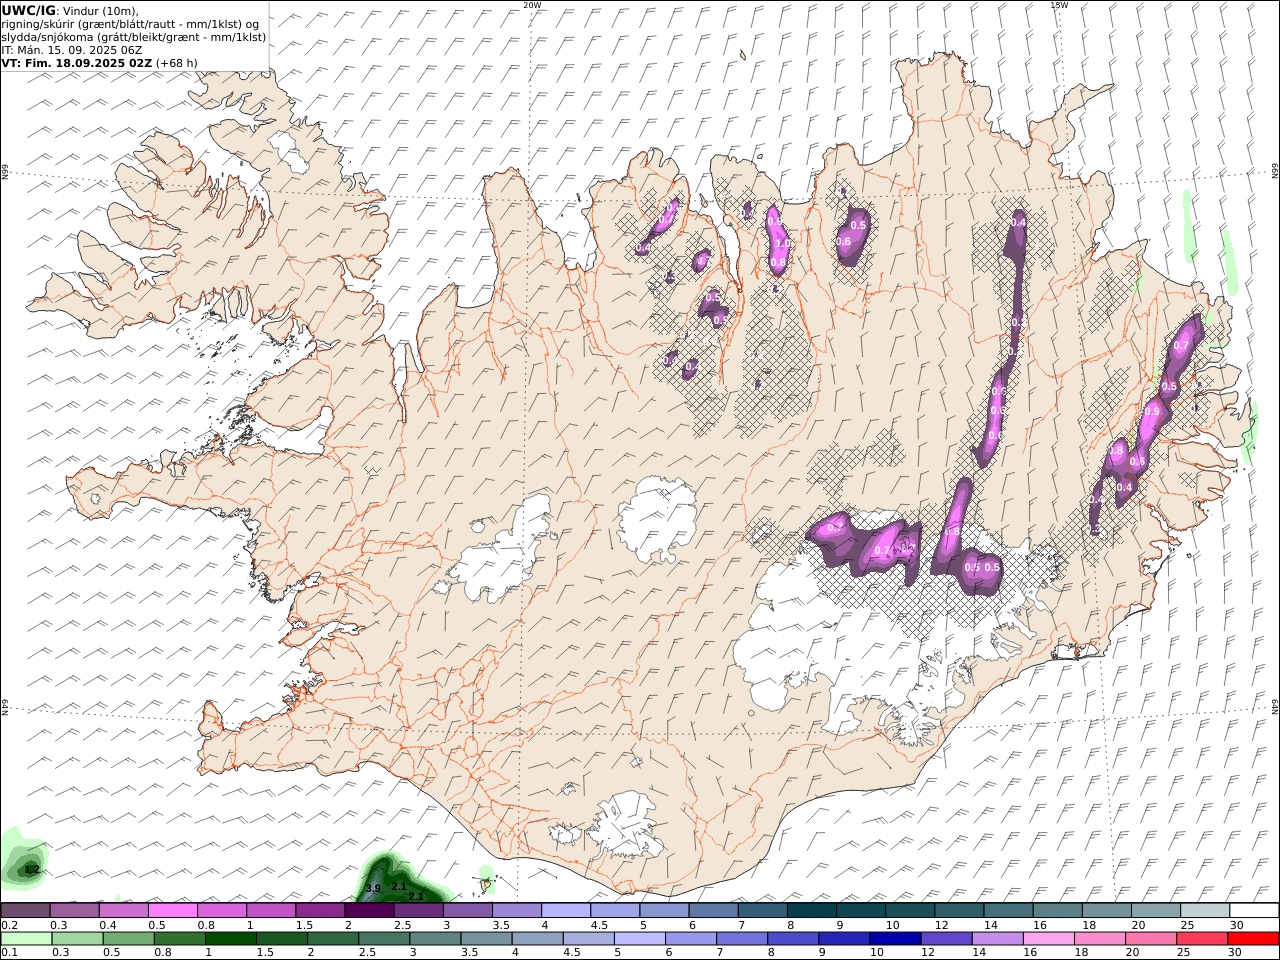
Task: Click the valid time line 'VT: Fim. 18.09.2025 02Z'
Action: (x=77, y=62)
